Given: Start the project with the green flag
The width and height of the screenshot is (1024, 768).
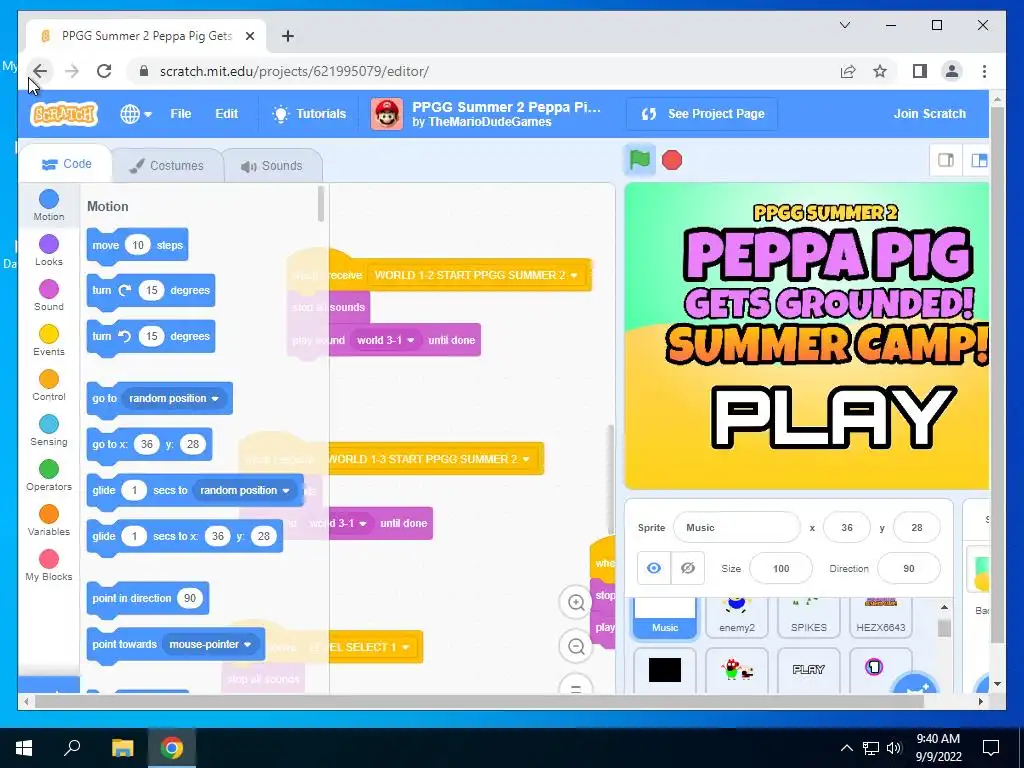Looking at the screenshot, I should (x=639, y=159).
